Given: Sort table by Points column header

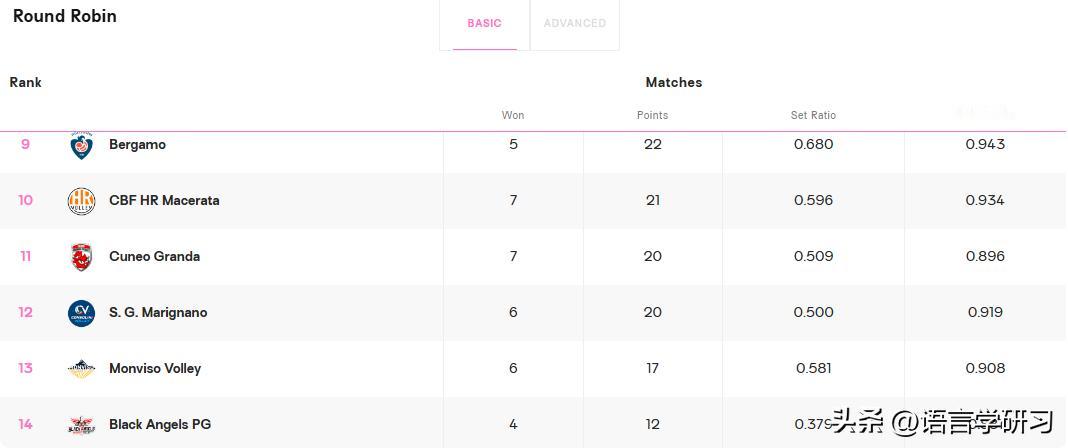Looking at the screenshot, I should pos(652,116).
